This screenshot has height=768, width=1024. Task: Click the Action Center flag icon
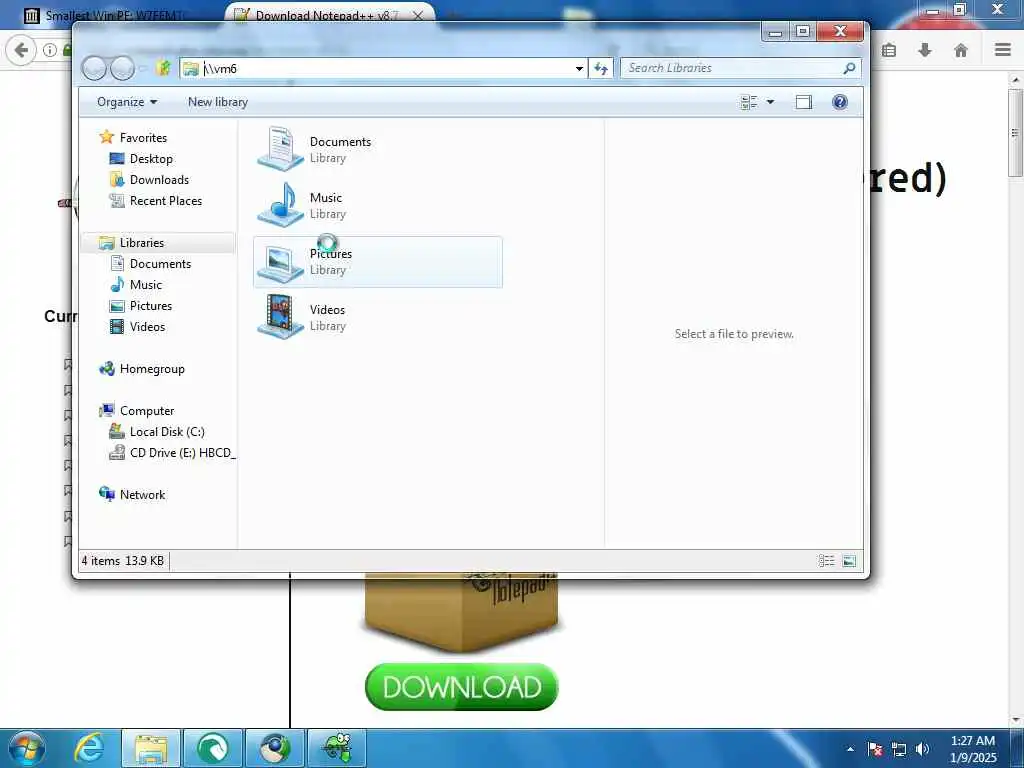[875, 749]
